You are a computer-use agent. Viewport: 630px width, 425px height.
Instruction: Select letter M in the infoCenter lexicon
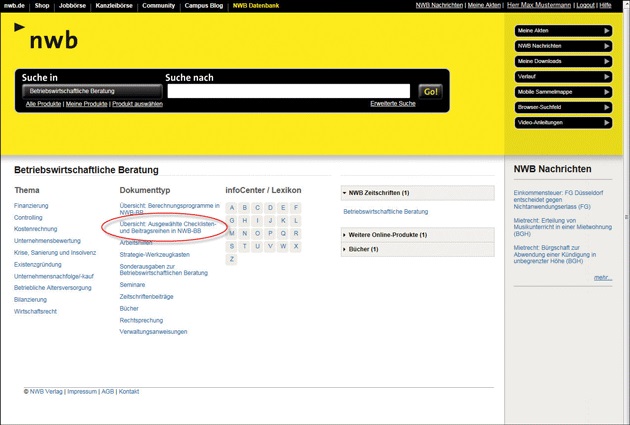point(232,233)
